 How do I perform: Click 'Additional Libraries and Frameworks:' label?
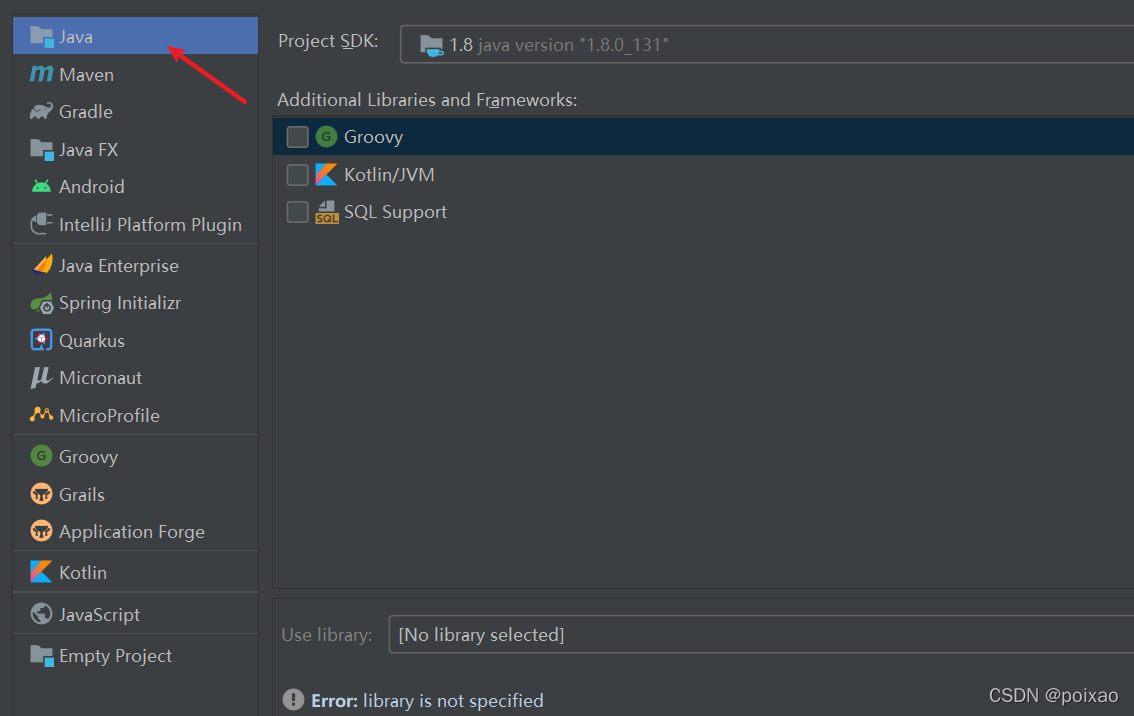tap(427, 100)
